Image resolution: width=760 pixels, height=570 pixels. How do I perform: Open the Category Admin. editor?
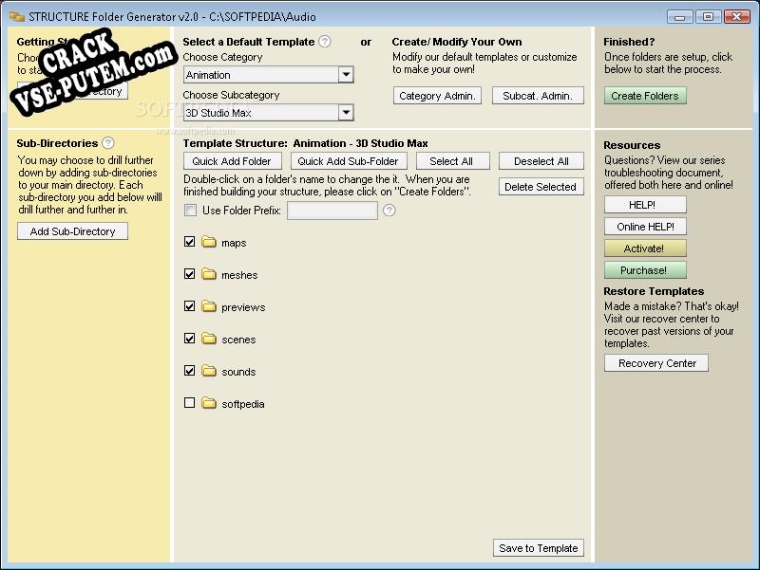click(437, 96)
